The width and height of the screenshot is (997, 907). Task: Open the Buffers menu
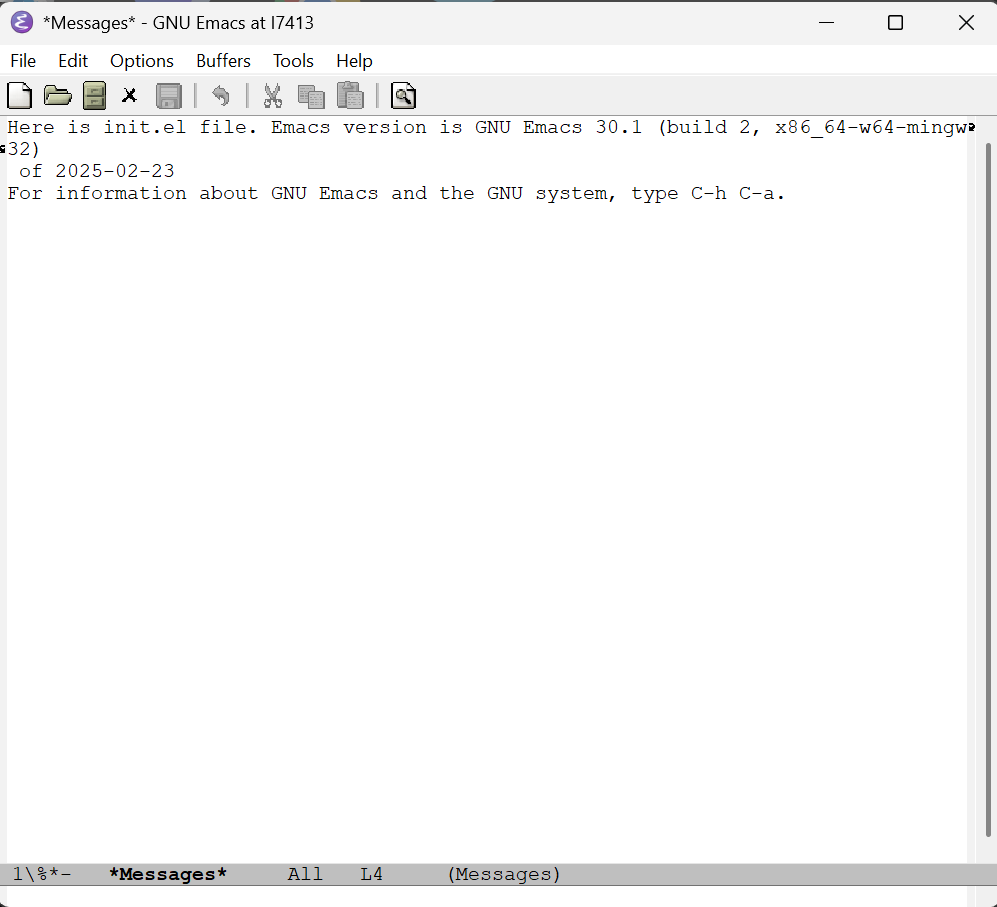pos(223,61)
